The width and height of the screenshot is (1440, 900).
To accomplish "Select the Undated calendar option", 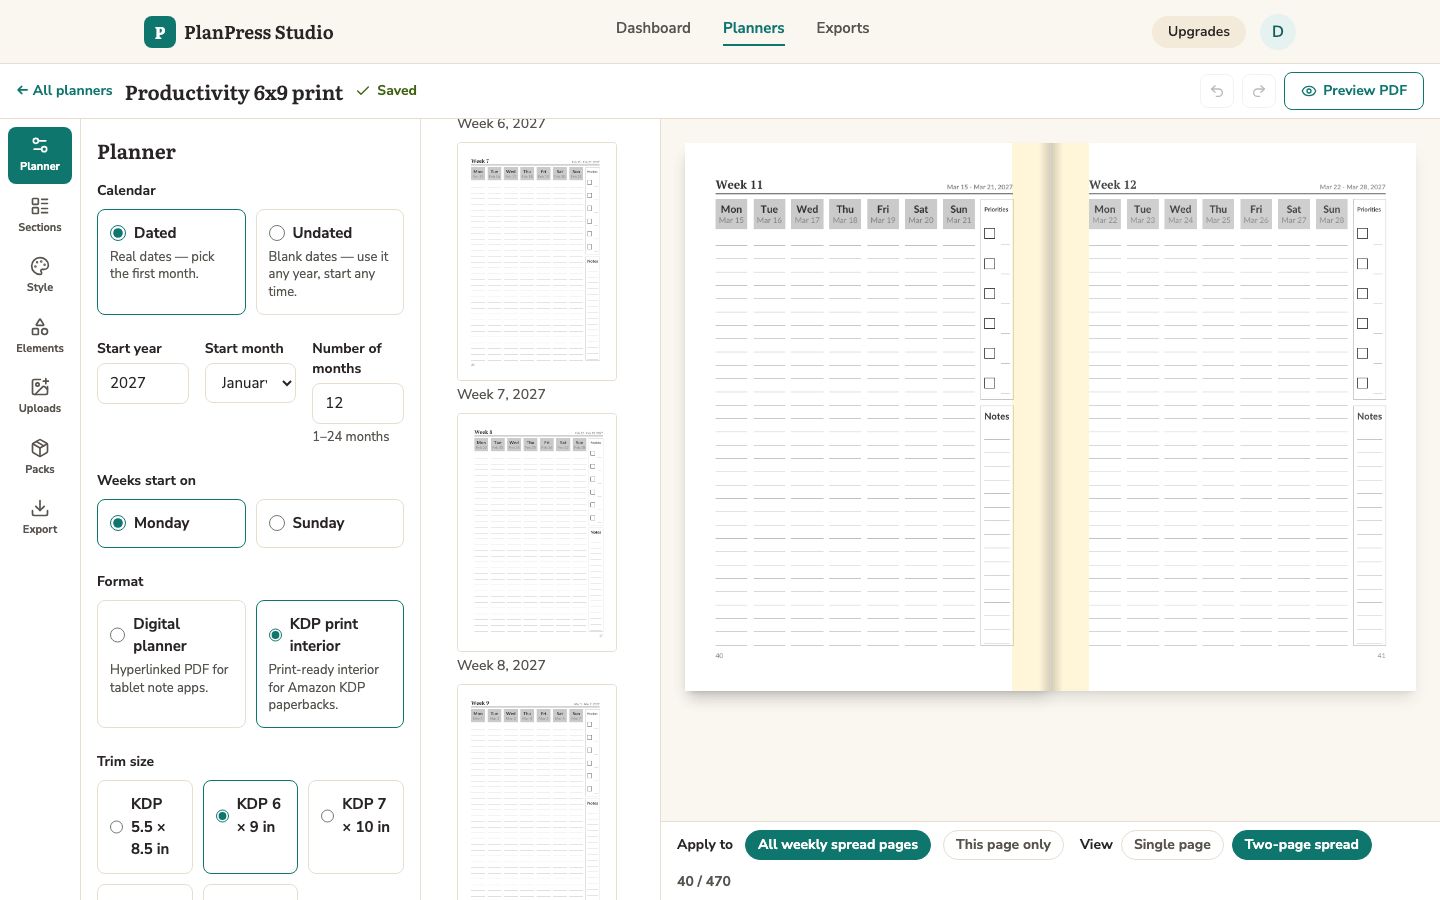I will coord(330,262).
